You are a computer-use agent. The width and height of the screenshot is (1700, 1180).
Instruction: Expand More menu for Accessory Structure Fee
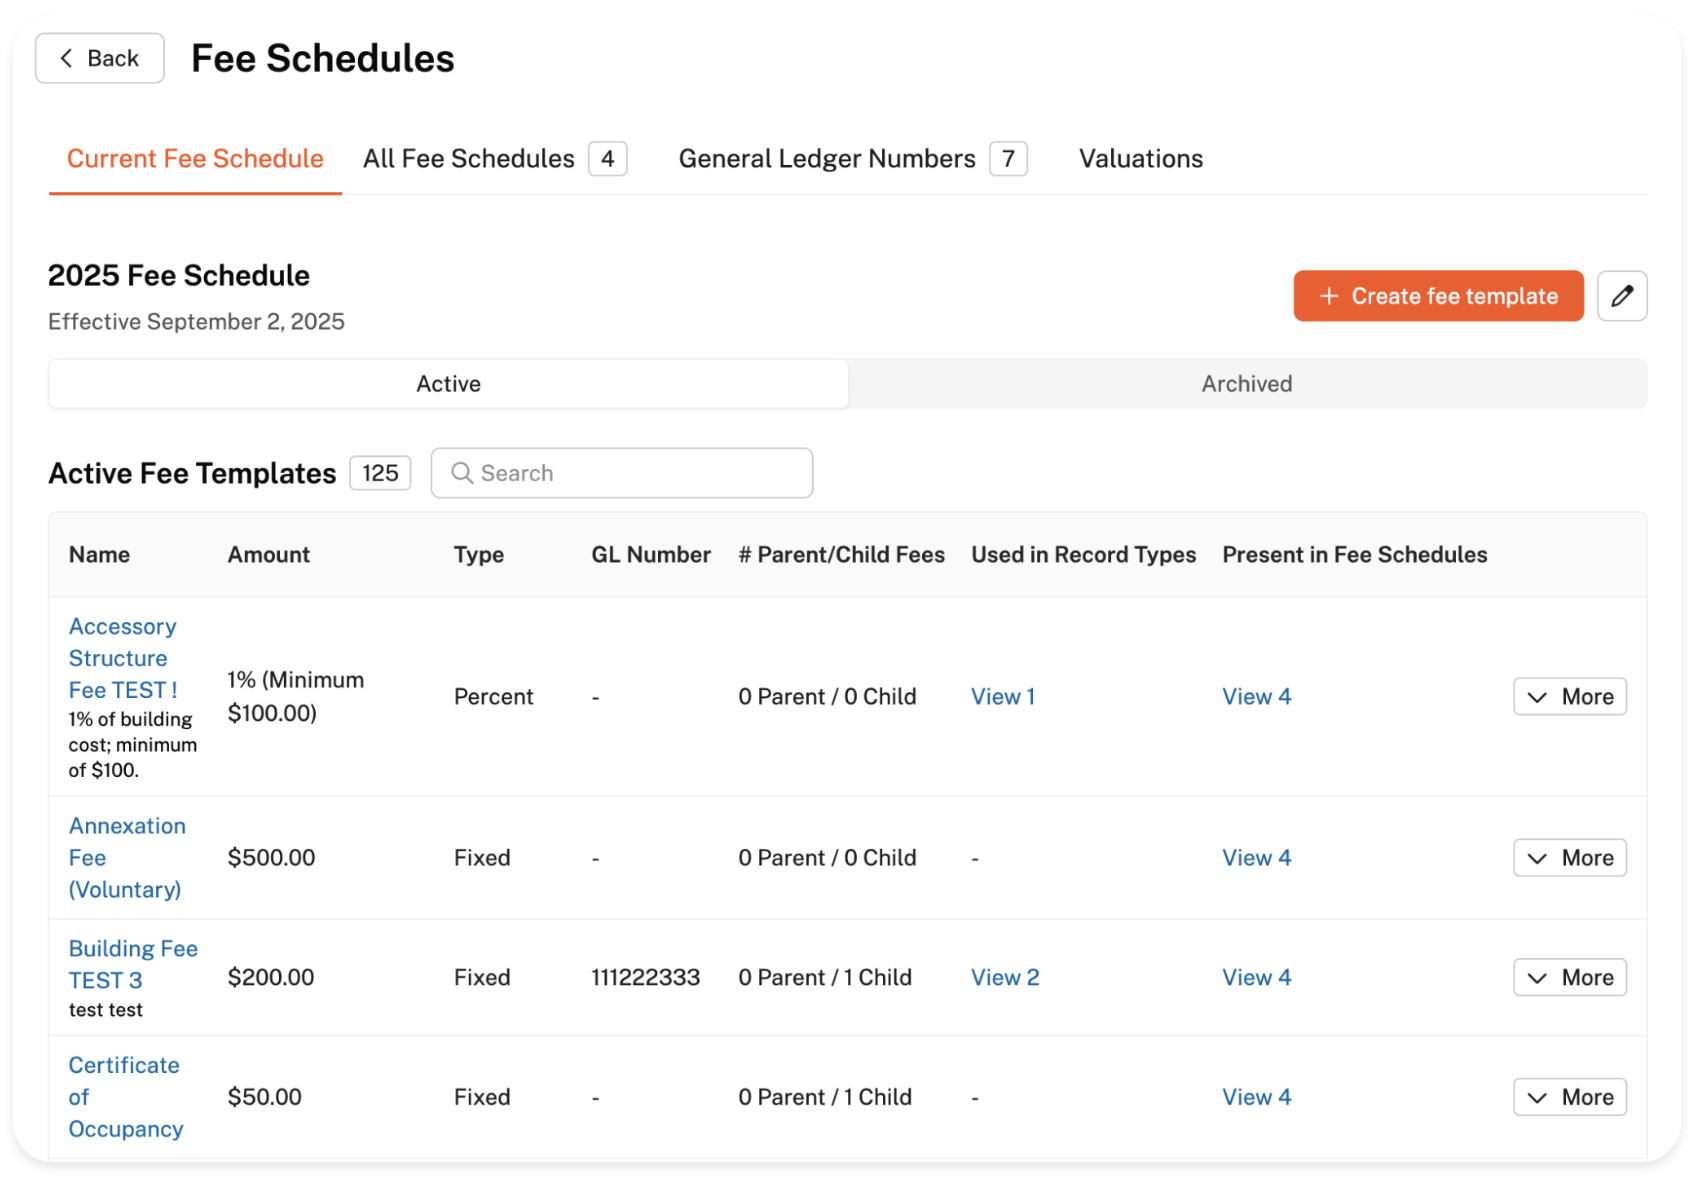pos(1569,697)
